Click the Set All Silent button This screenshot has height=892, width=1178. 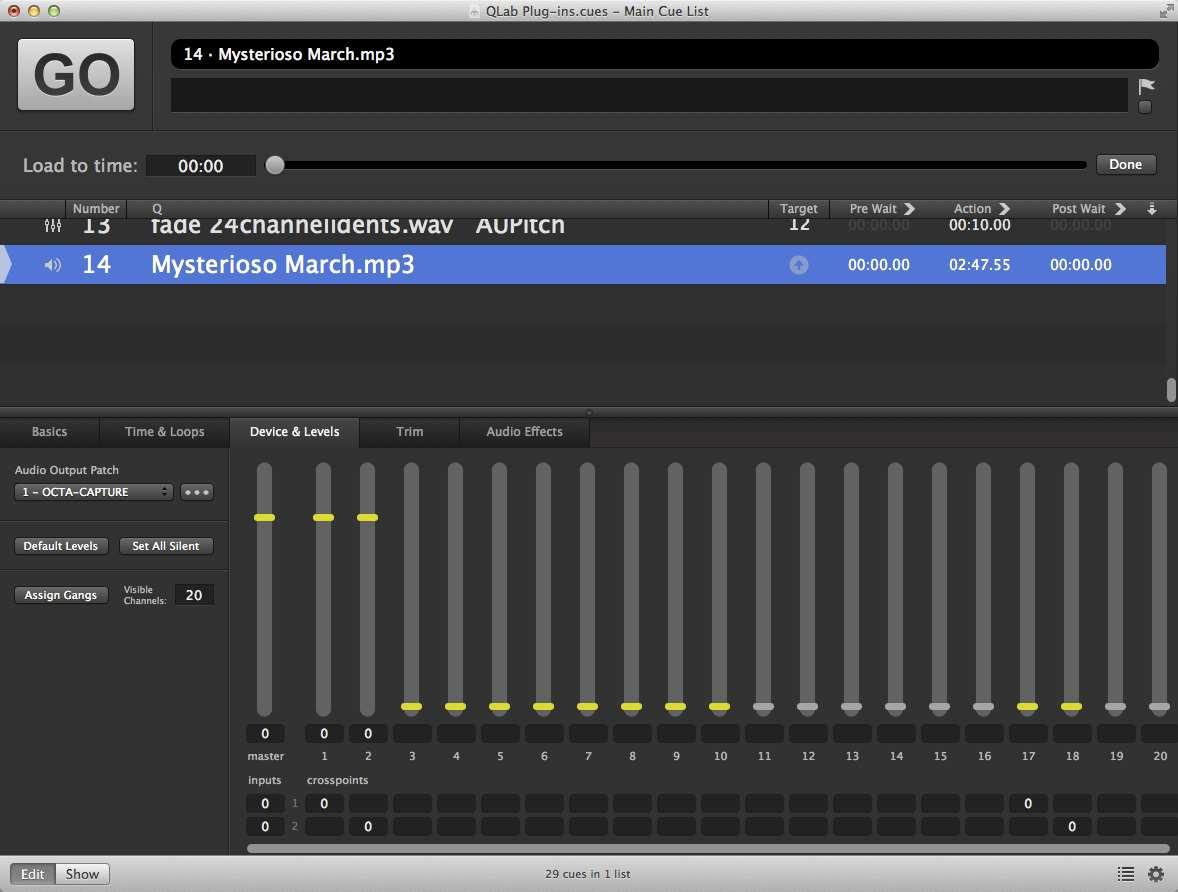pyautogui.click(x=166, y=546)
